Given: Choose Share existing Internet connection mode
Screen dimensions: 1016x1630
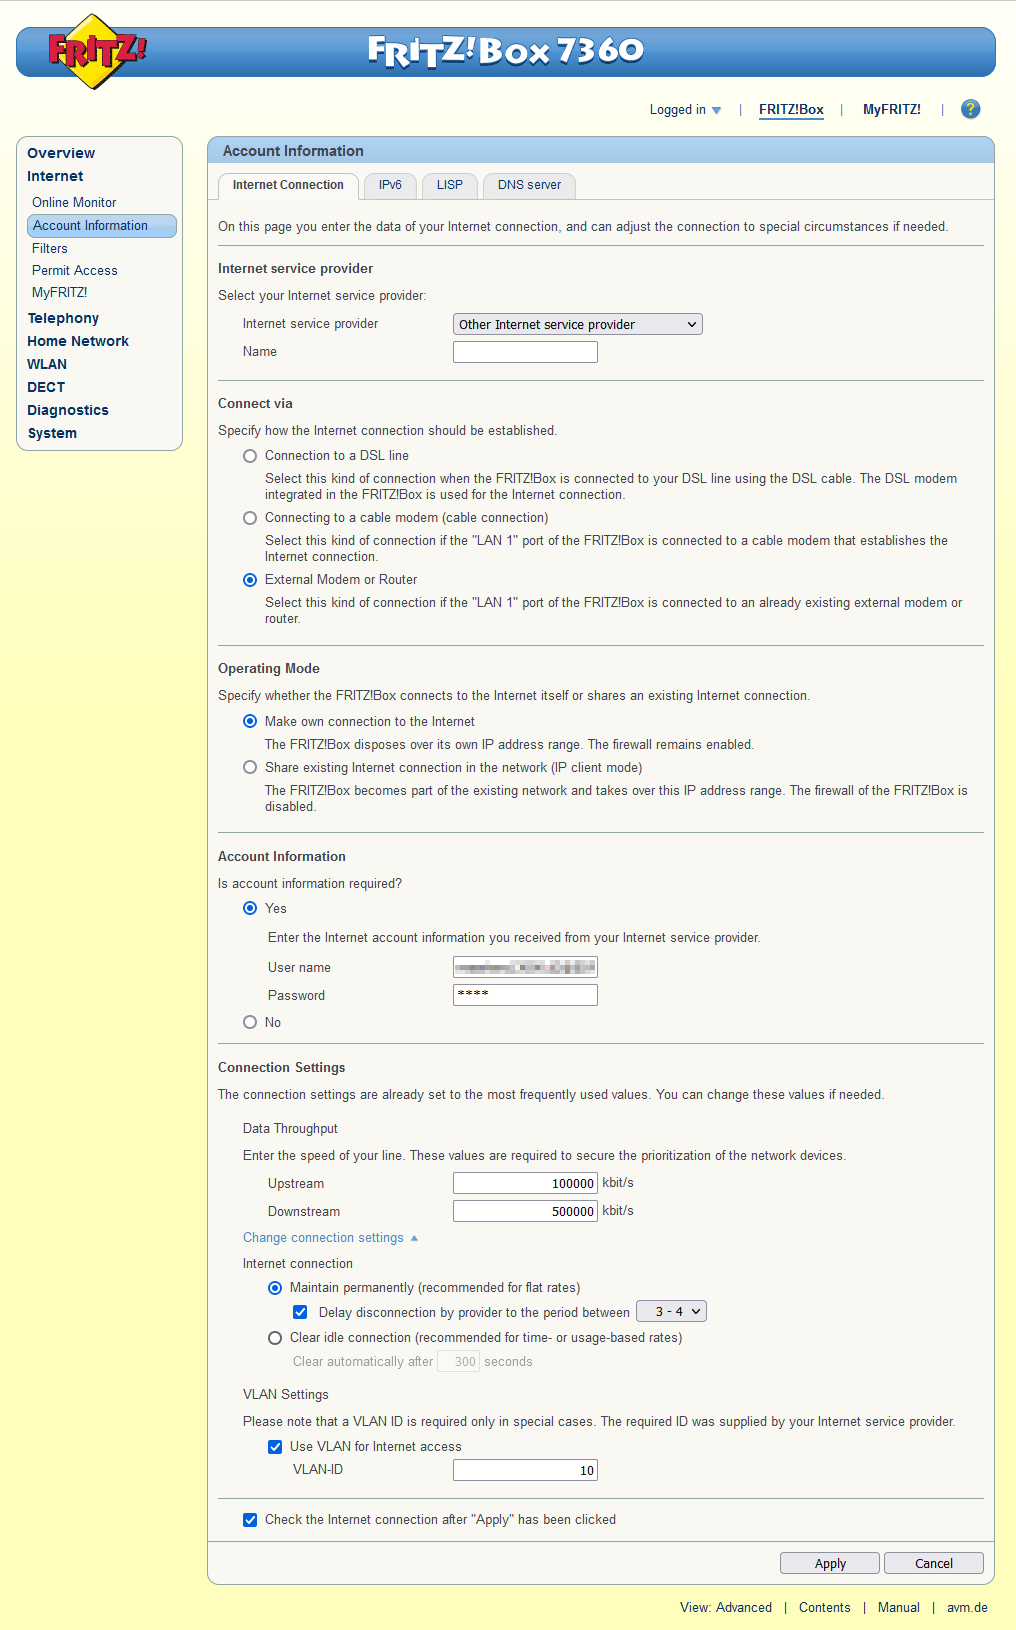Looking at the screenshot, I should tap(250, 768).
